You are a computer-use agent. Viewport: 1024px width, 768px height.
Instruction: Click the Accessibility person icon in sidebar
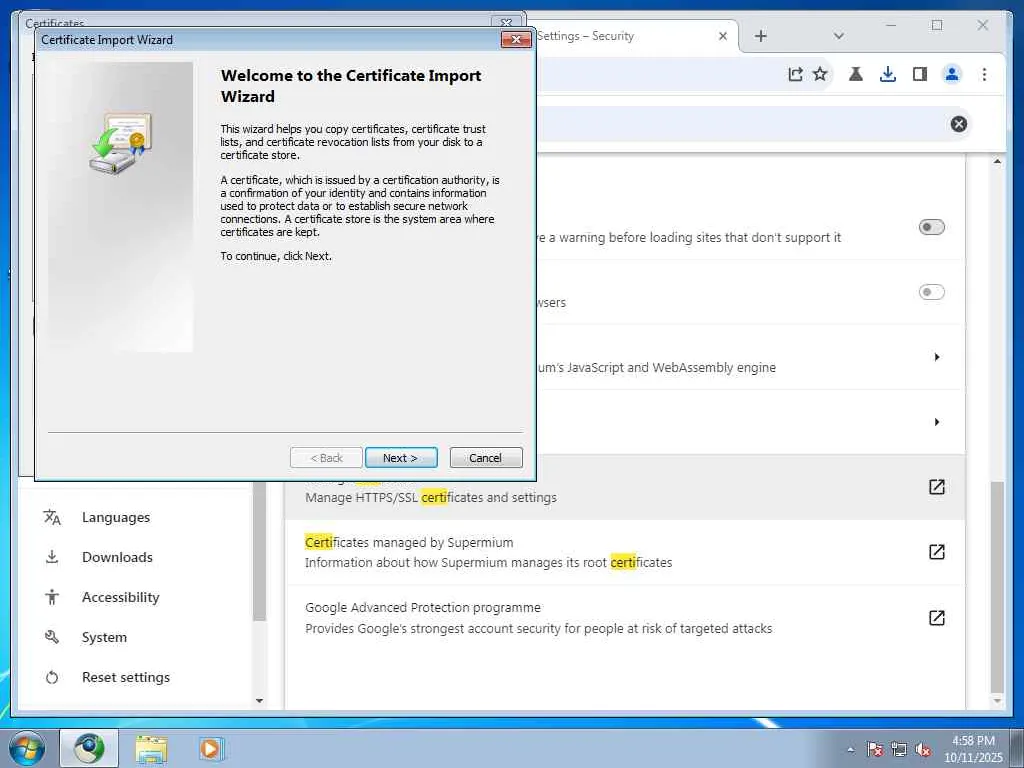[52, 597]
